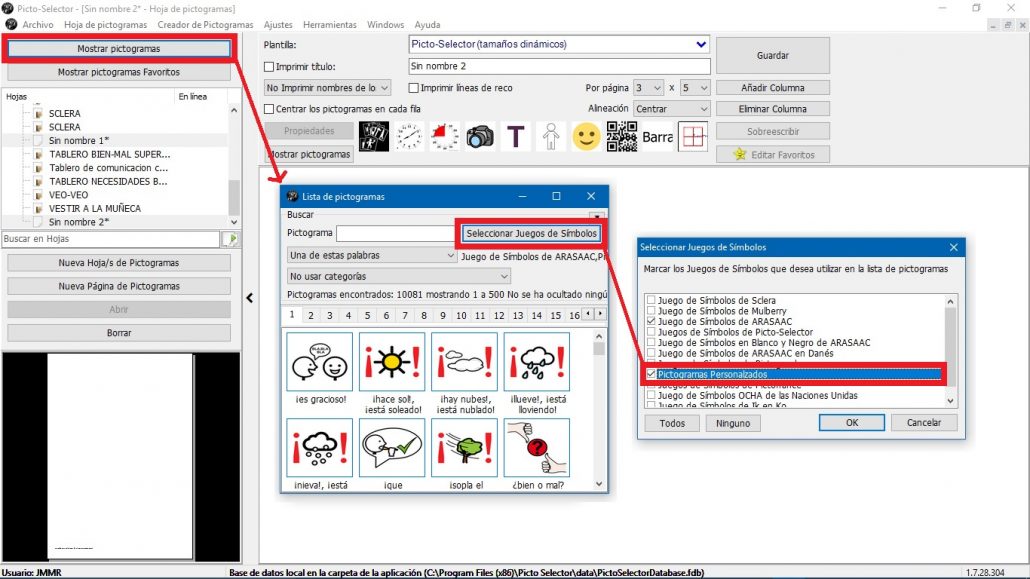Select the smiley face pictogram tool
Viewport: 1030px width, 579px height.
pos(586,135)
